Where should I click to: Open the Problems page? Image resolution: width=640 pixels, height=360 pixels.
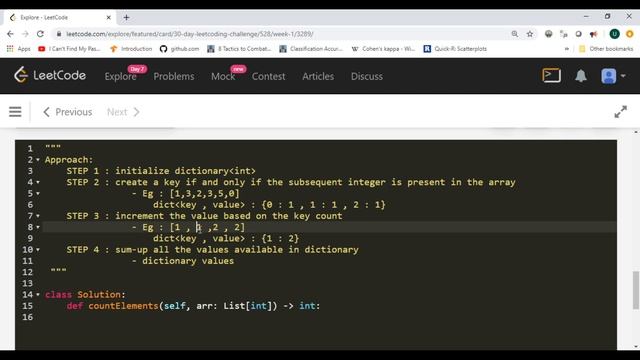174,76
